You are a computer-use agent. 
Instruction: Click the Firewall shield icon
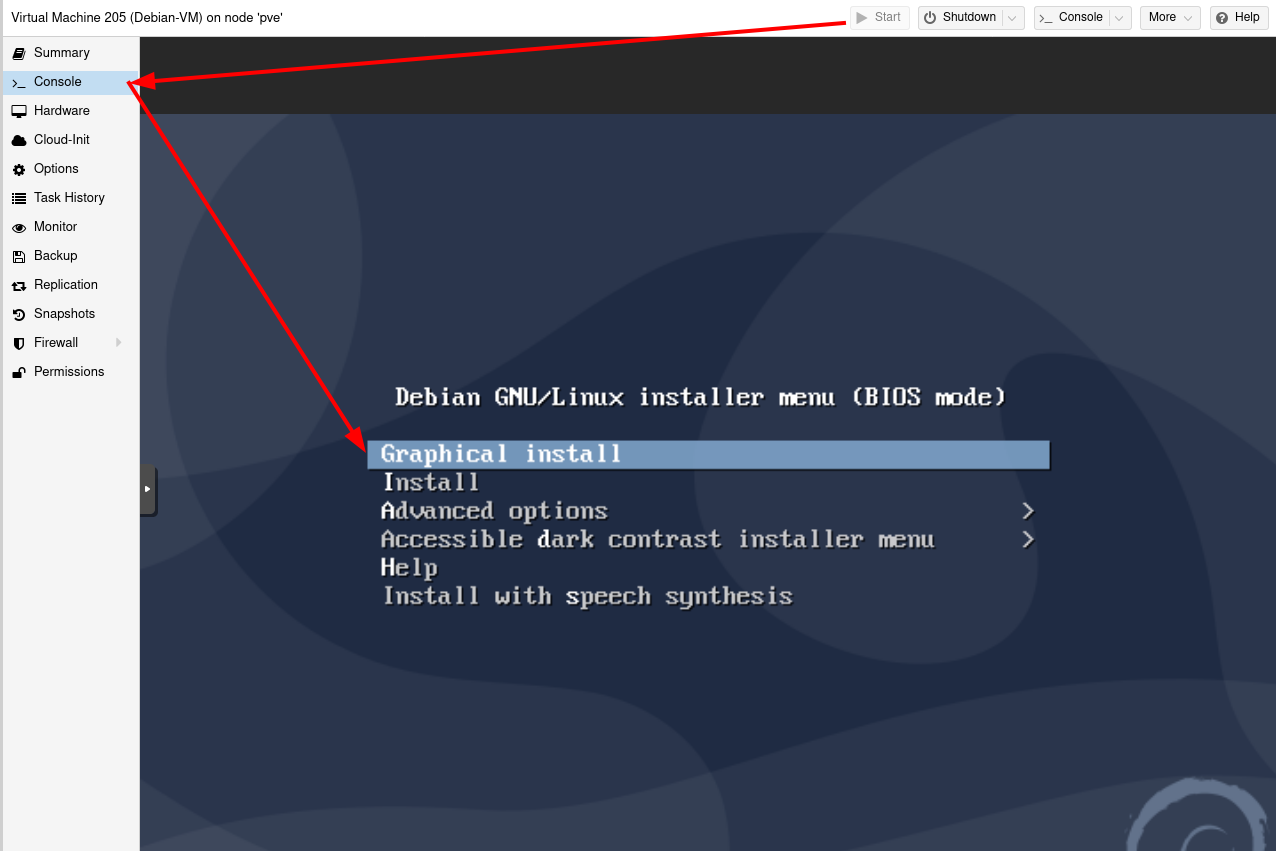coord(18,343)
